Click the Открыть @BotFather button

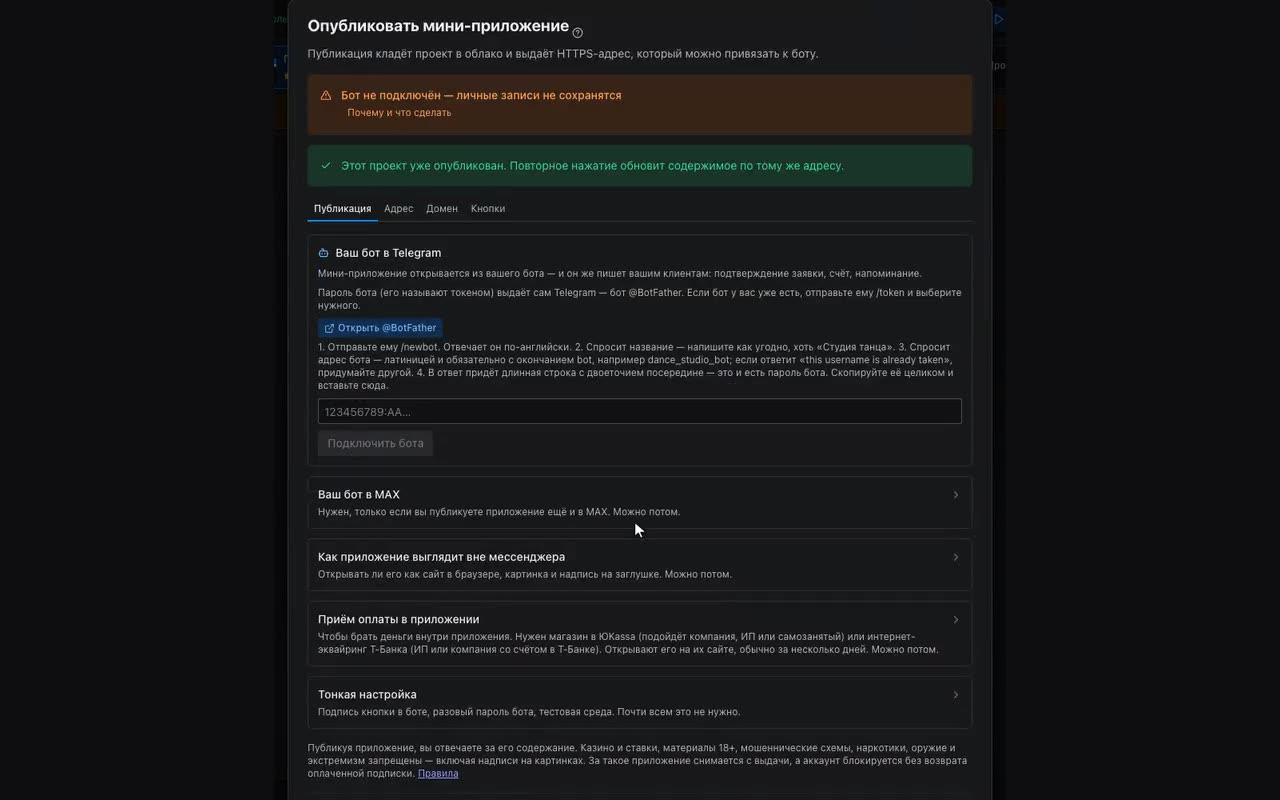click(x=380, y=328)
